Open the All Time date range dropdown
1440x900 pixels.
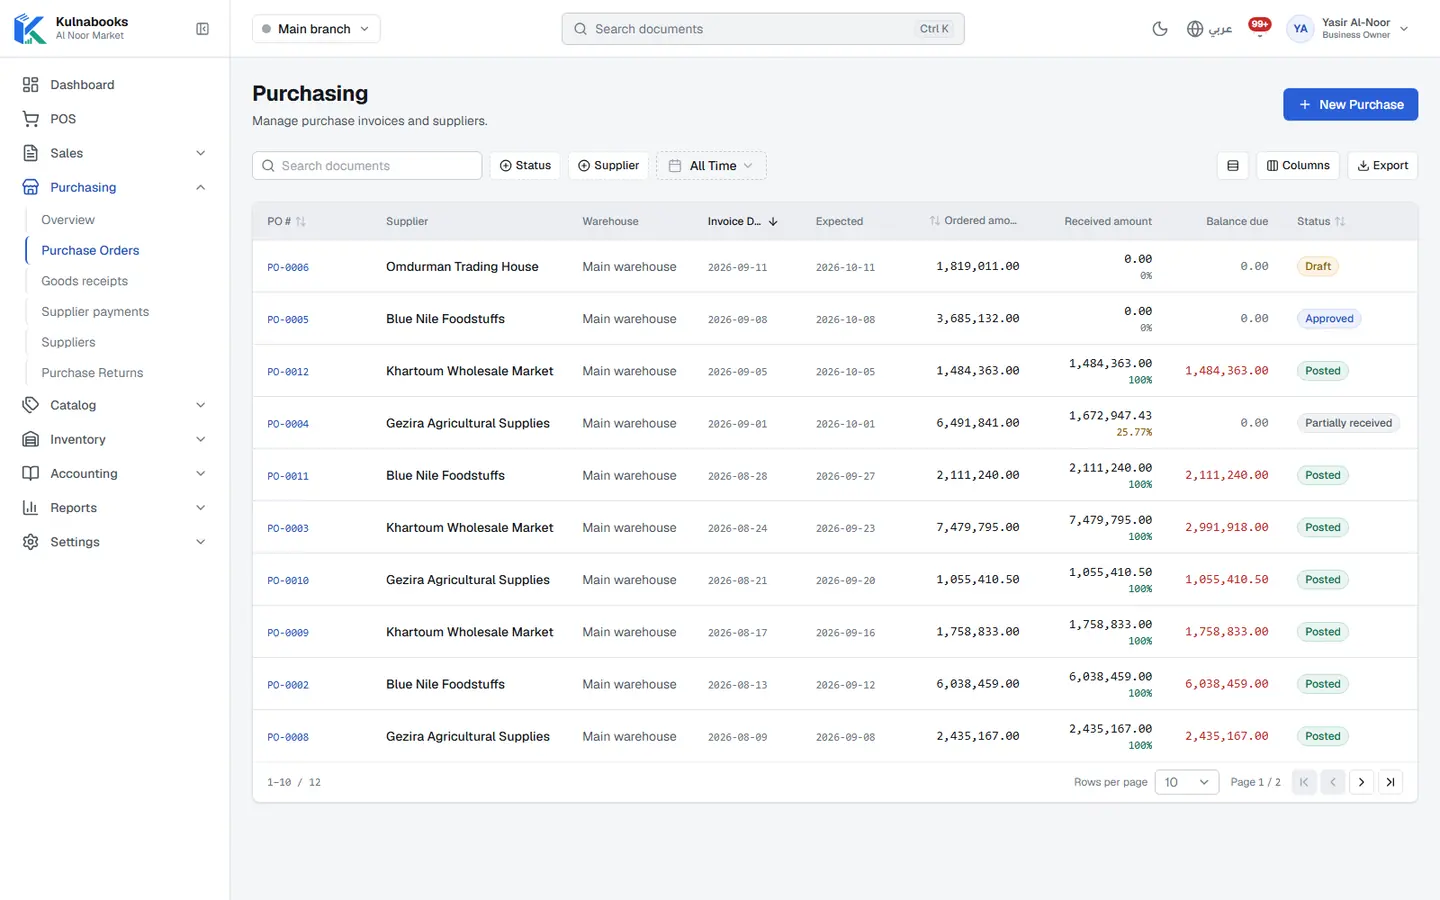point(711,166)
